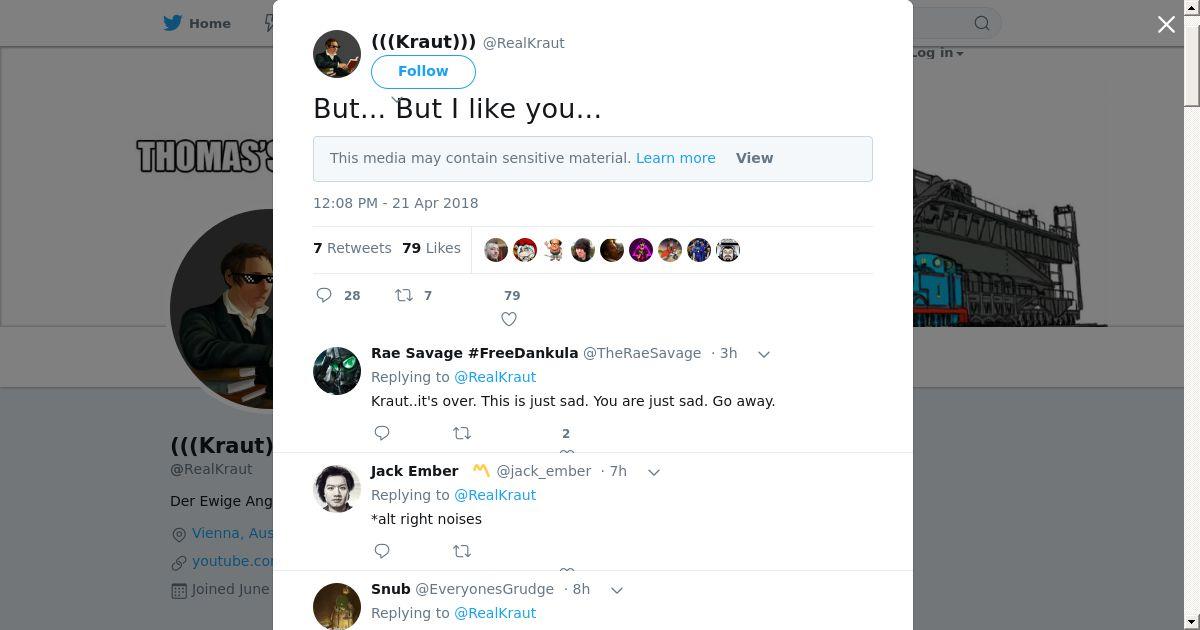The height and width of the screenshot is (630, 1200).
Task: Like Kraut's tweet with the heart icon
Action: [509, 319]
